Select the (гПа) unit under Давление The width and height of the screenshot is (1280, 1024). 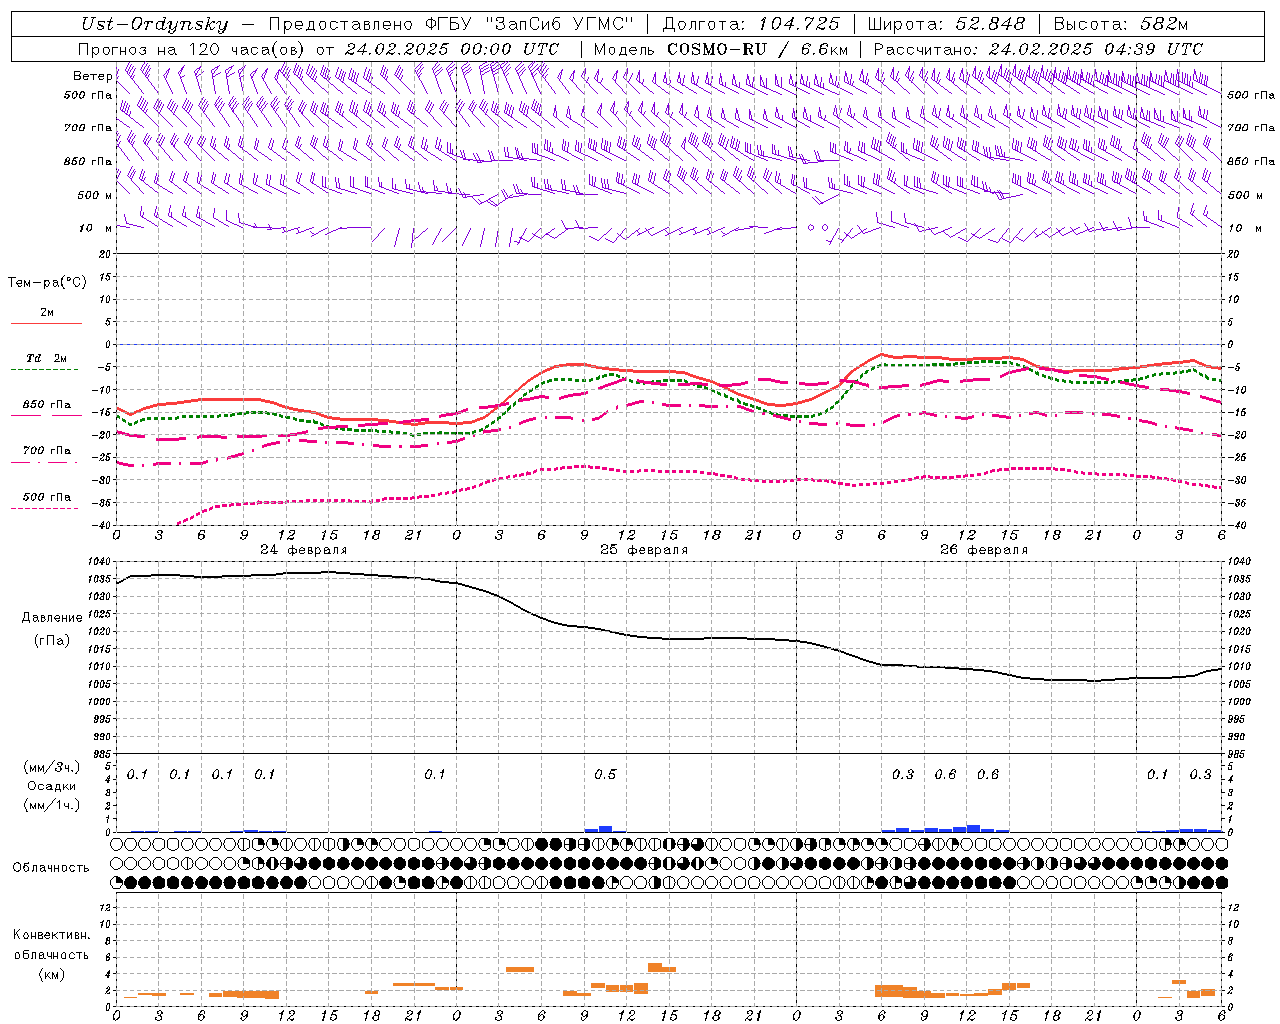tap(52, 641)
